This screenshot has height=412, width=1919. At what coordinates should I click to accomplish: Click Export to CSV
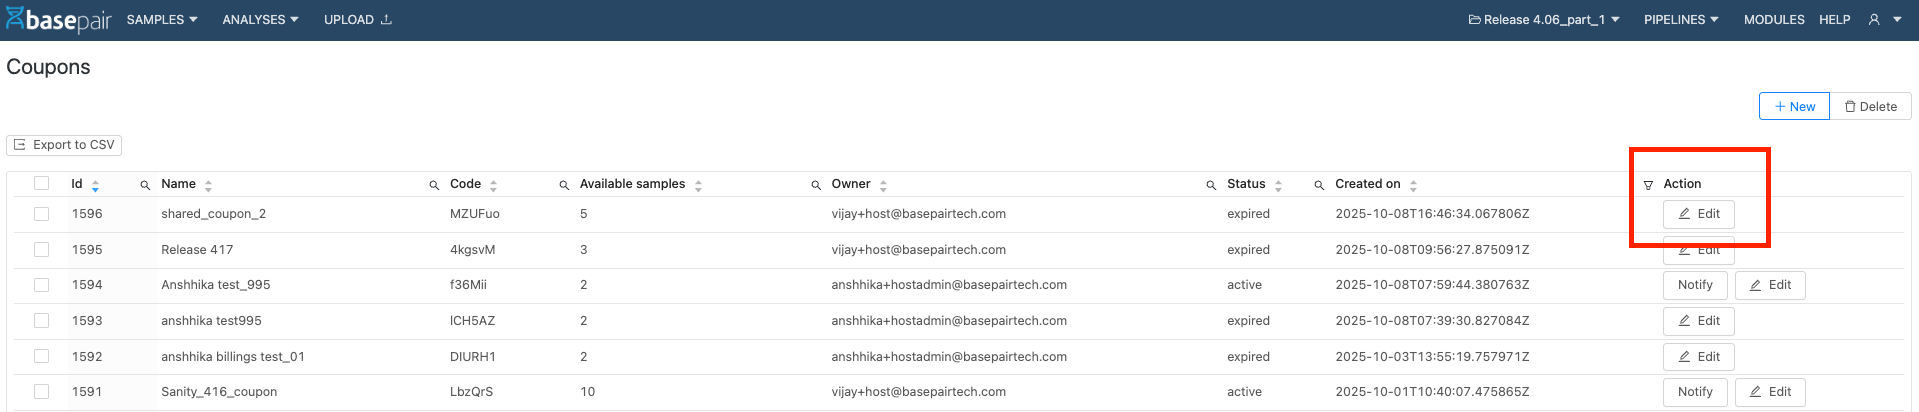tap(64, 145)
